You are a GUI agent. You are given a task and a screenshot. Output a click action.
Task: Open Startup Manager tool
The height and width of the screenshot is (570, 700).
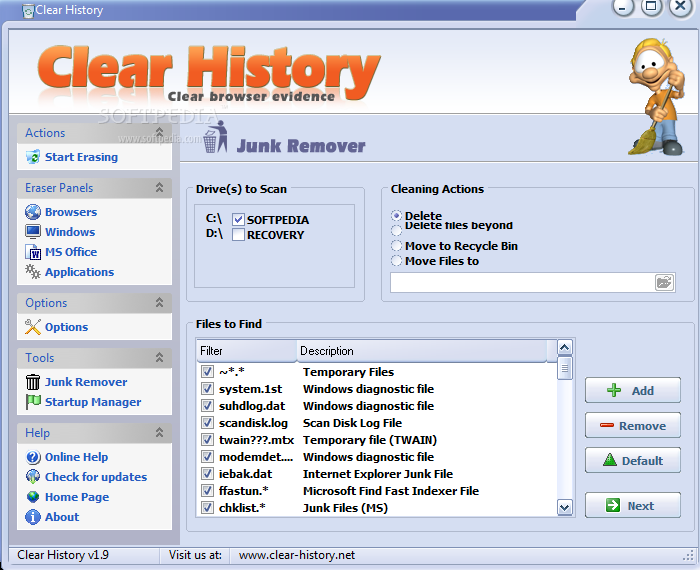pos(93,402)
